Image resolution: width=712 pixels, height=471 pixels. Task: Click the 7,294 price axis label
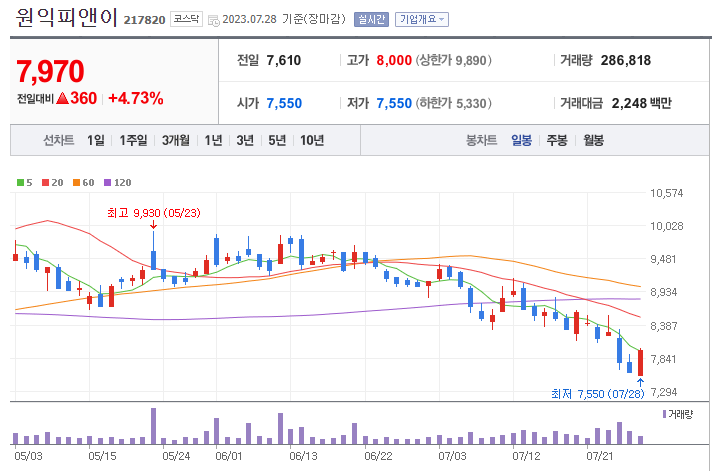[664, 392]
